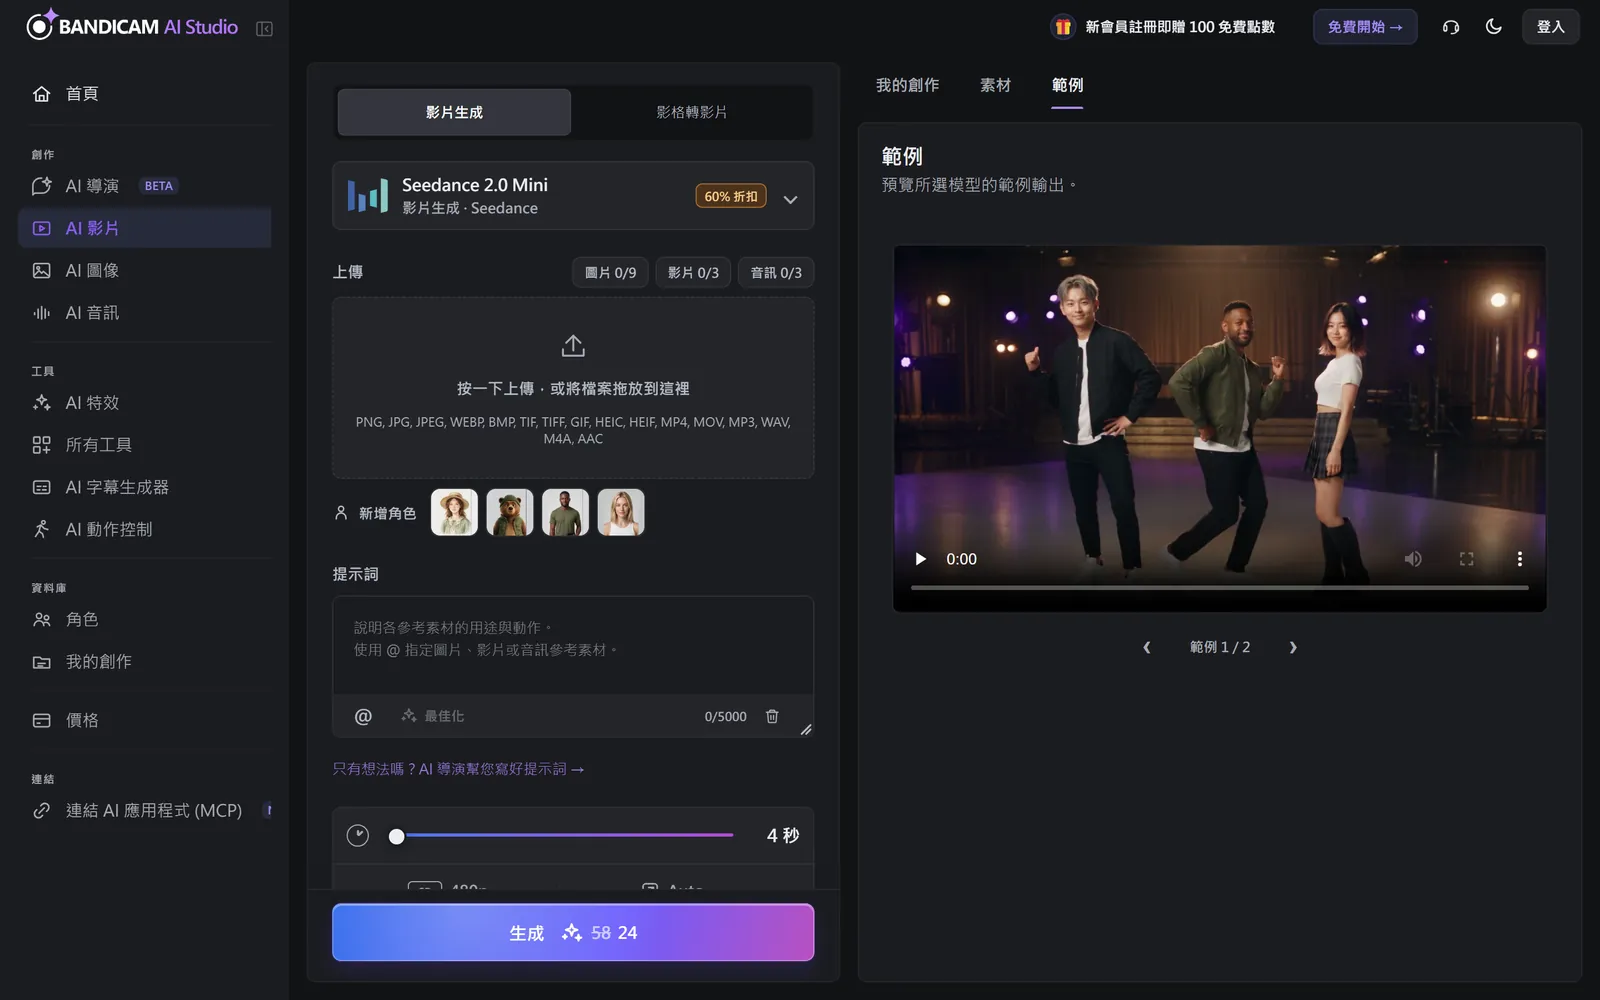Open AI 圖像 section
The width and height of the screenshot is (1600, 1000).
pos(145,270)
